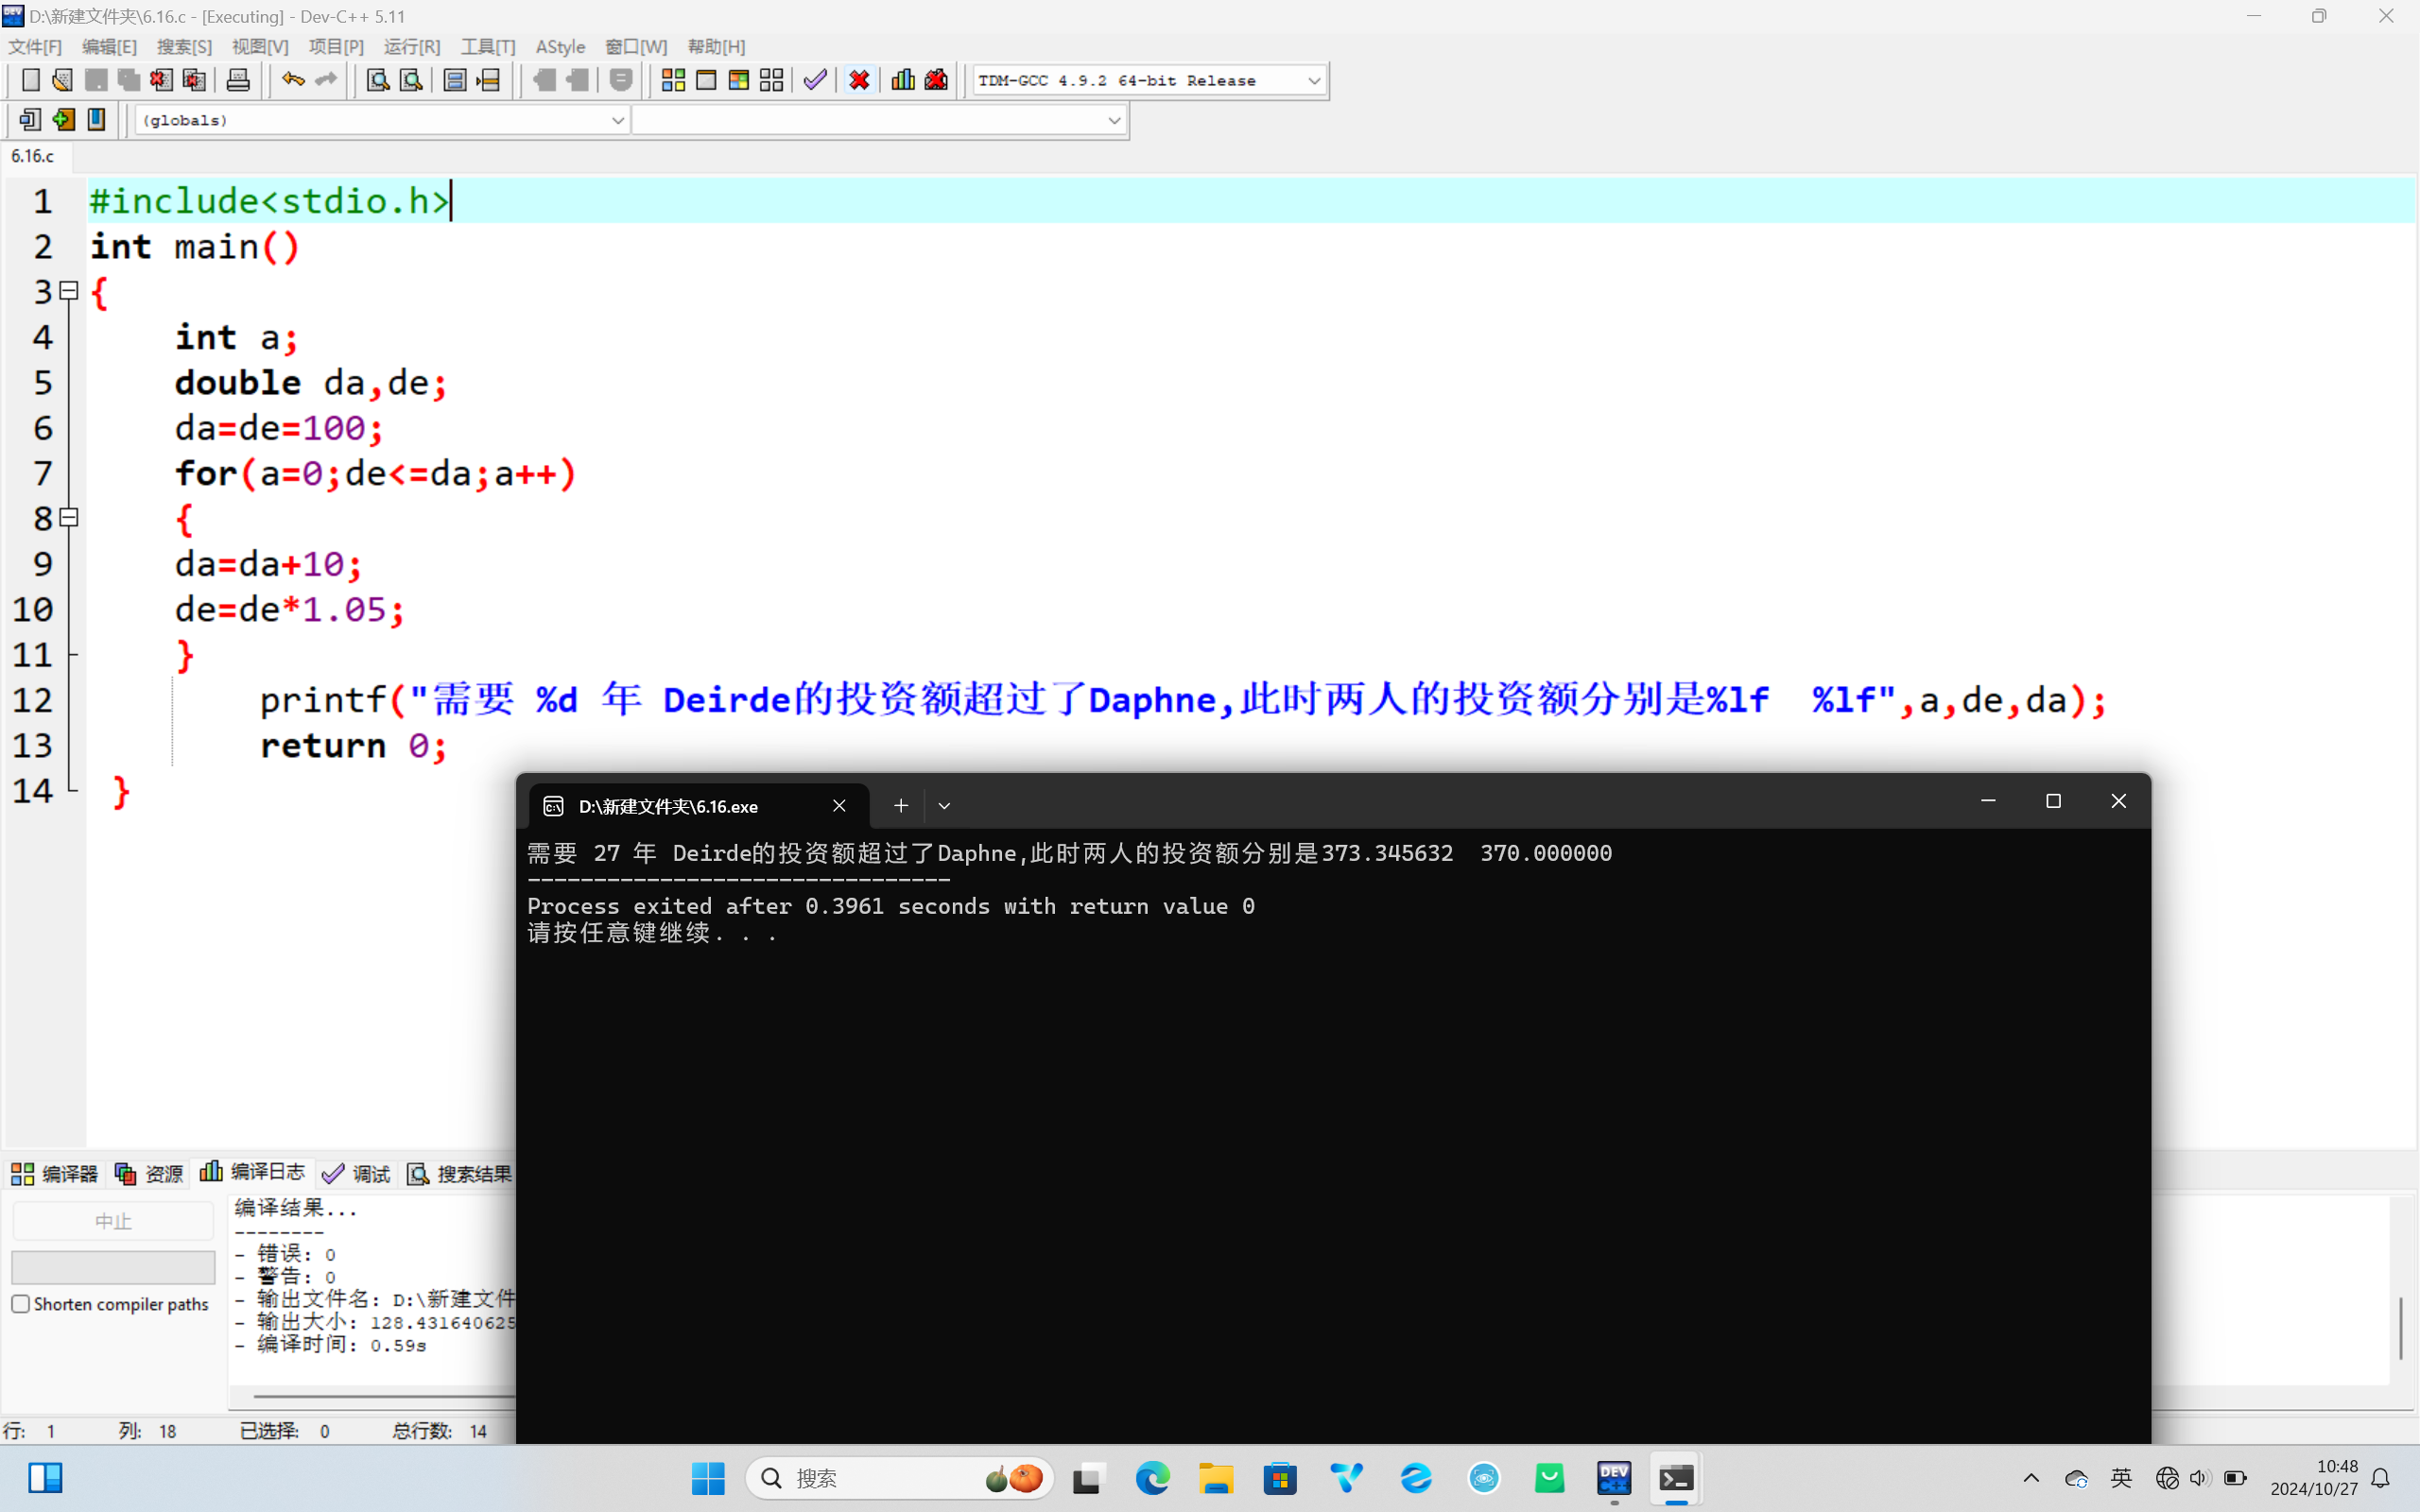Viewport: 2420px width, 1512px height.
Task: Expand the (globals) scope dropdown
Action: coord(617,120)
